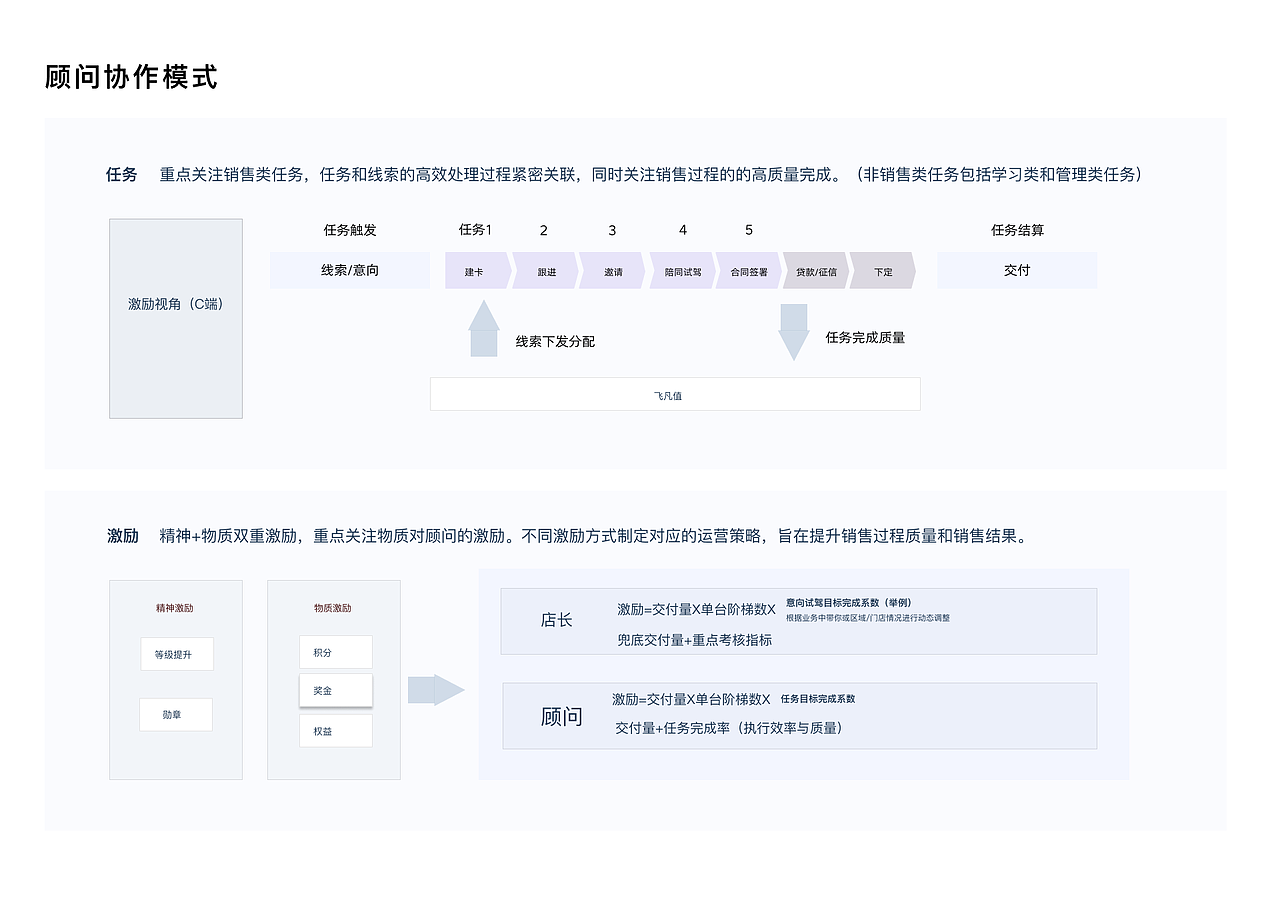Open the 线索/意向 trigger box
Screen dimensions: 1280x924
click(350, 270)
